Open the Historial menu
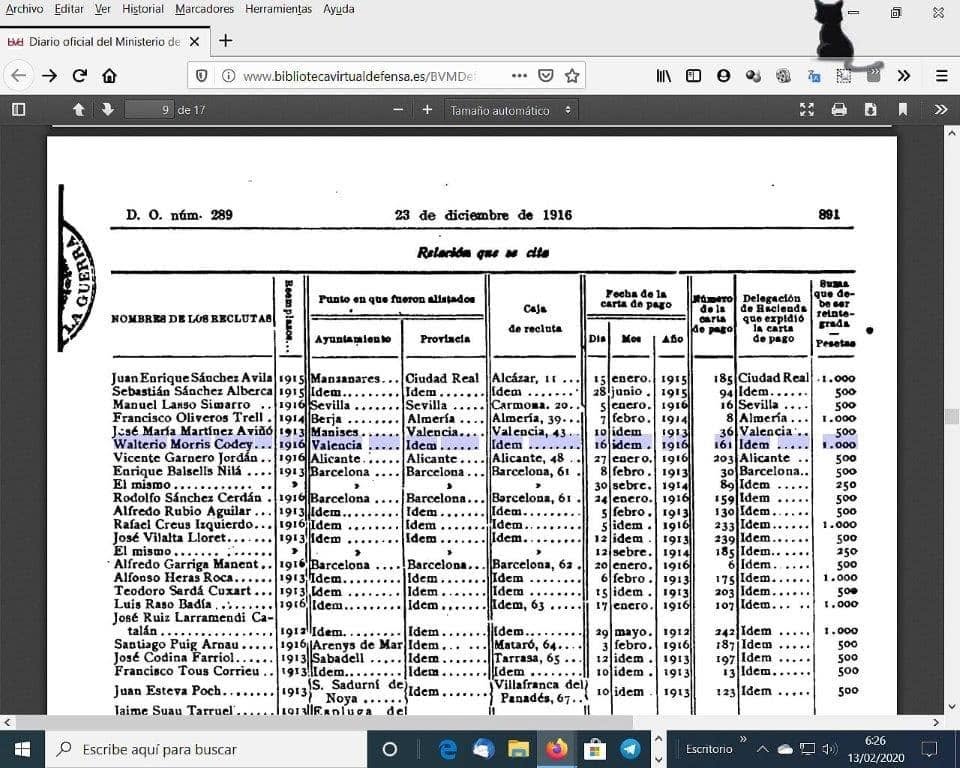 [143, 9]
